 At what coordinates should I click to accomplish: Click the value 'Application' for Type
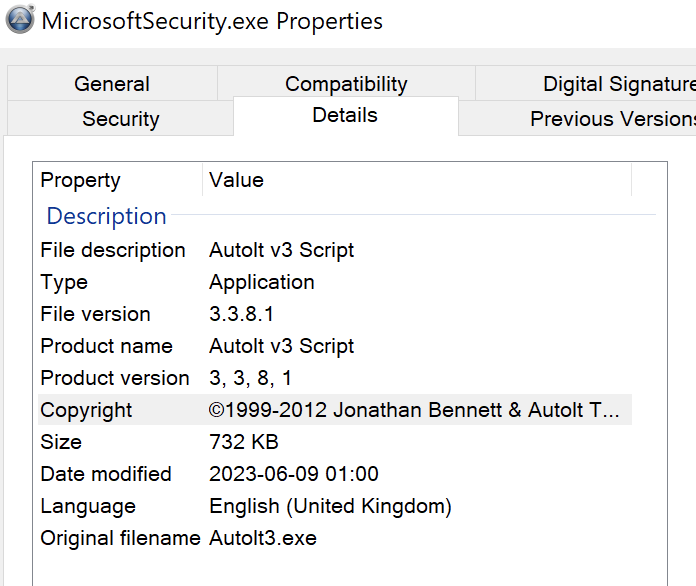(x=262, y=282)
